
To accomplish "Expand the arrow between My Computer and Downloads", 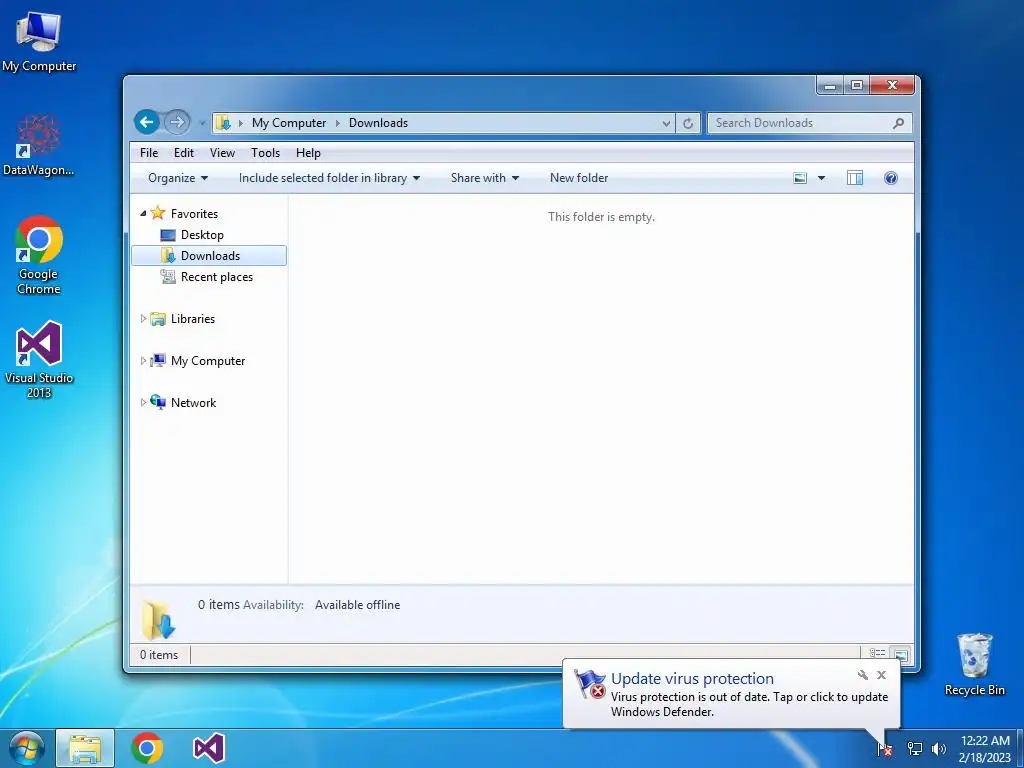I will tap(338, 123).
